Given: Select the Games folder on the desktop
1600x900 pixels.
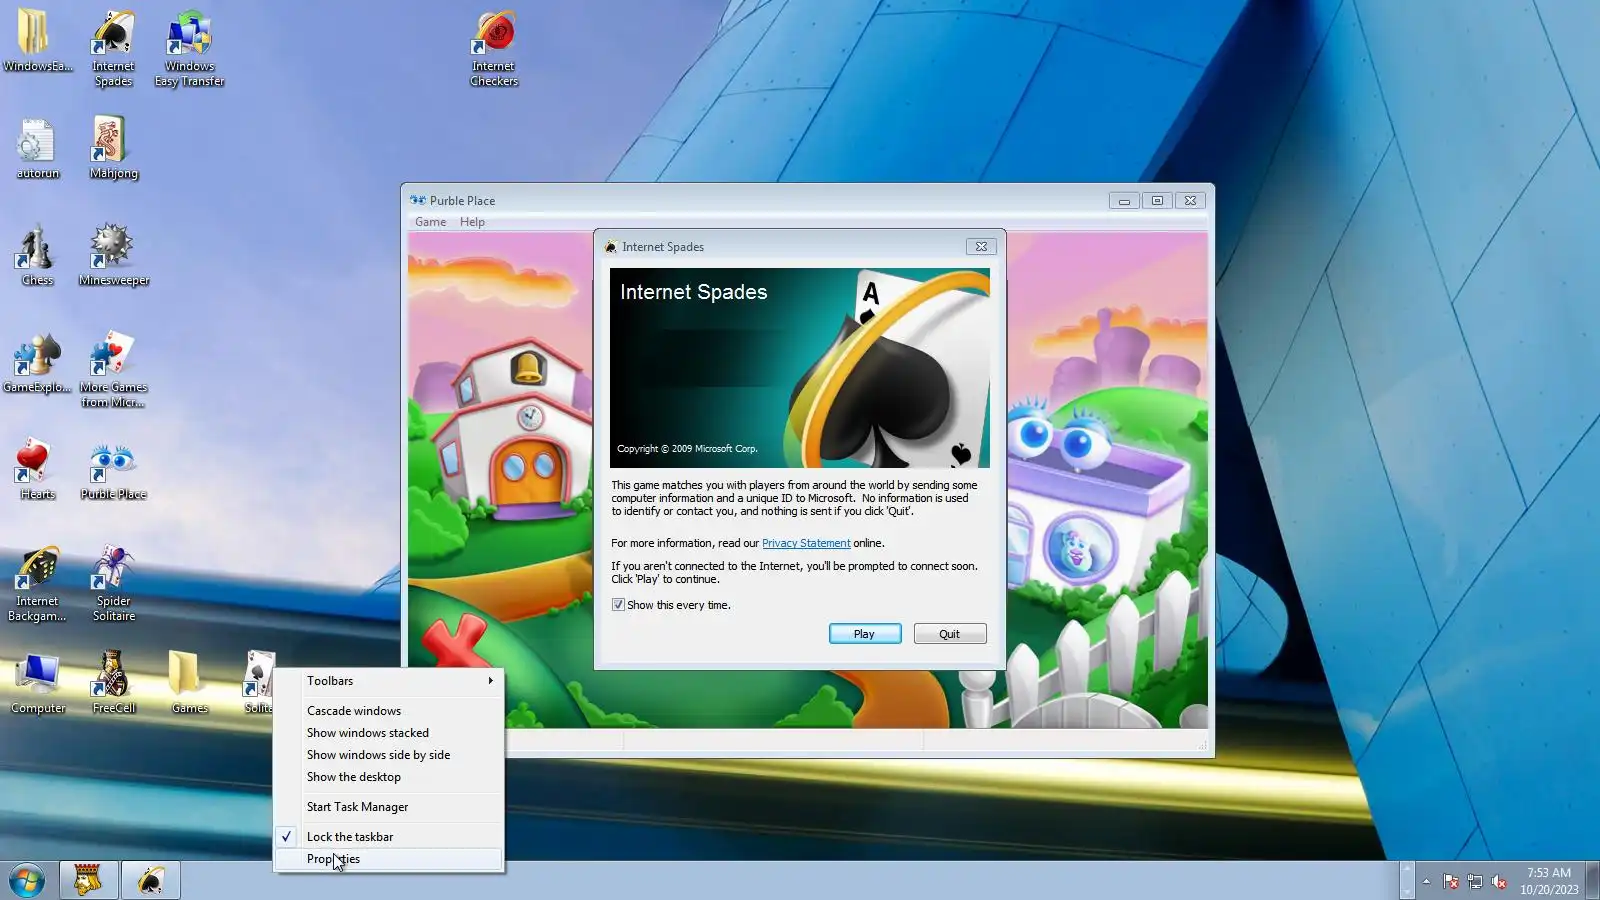Looking at the screenshot, I should click(x=189, y=683).
